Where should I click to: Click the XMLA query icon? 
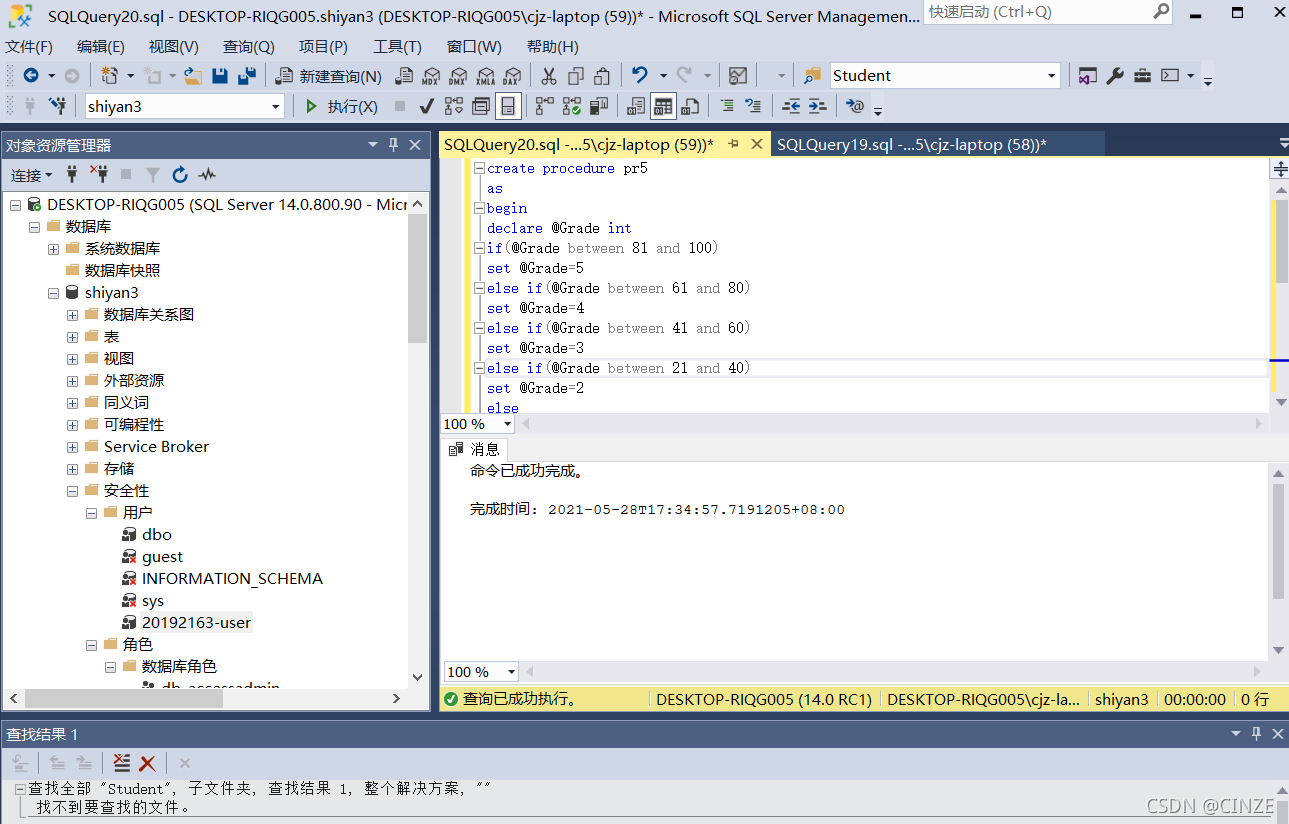click(x=486, y=75)
